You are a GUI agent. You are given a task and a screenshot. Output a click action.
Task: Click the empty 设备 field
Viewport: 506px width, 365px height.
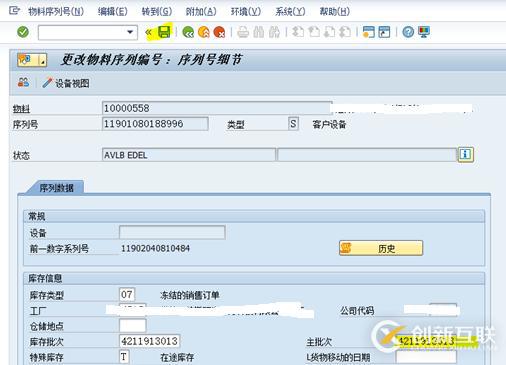(172, 232)
